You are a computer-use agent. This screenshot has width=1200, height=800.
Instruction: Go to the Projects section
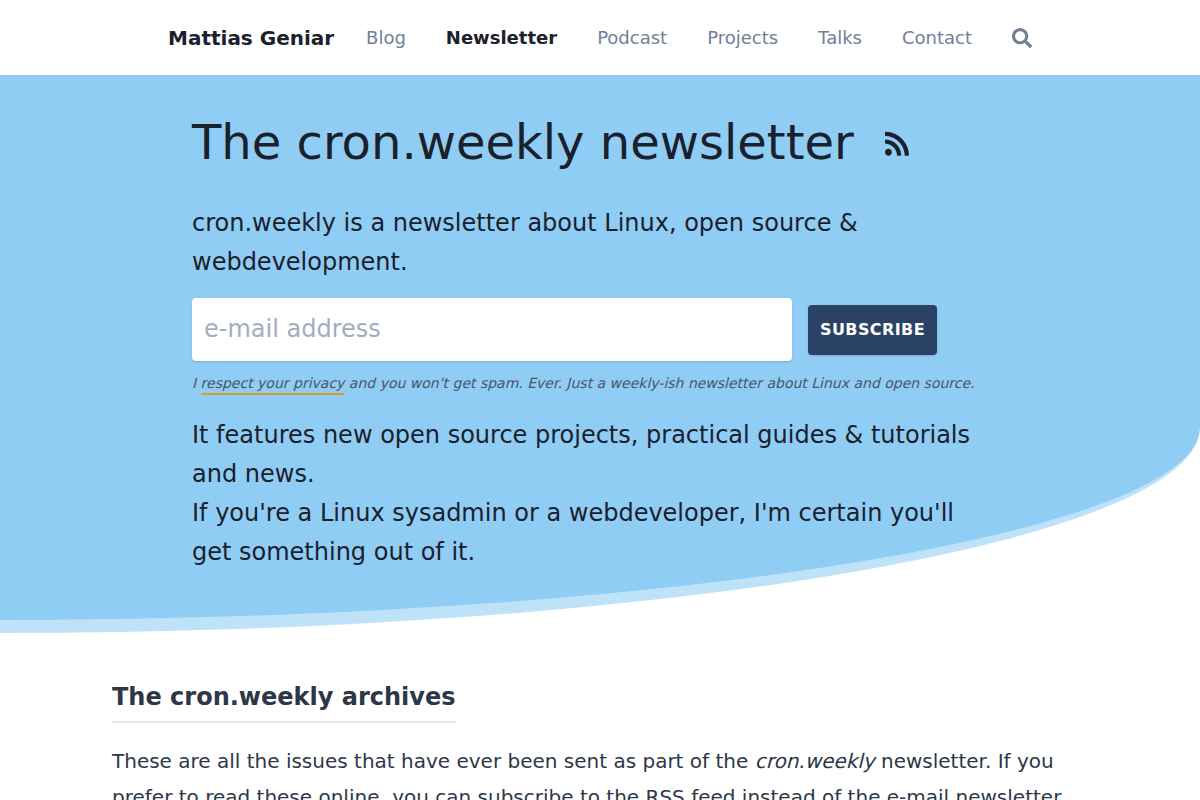click(x=742, y=37)
